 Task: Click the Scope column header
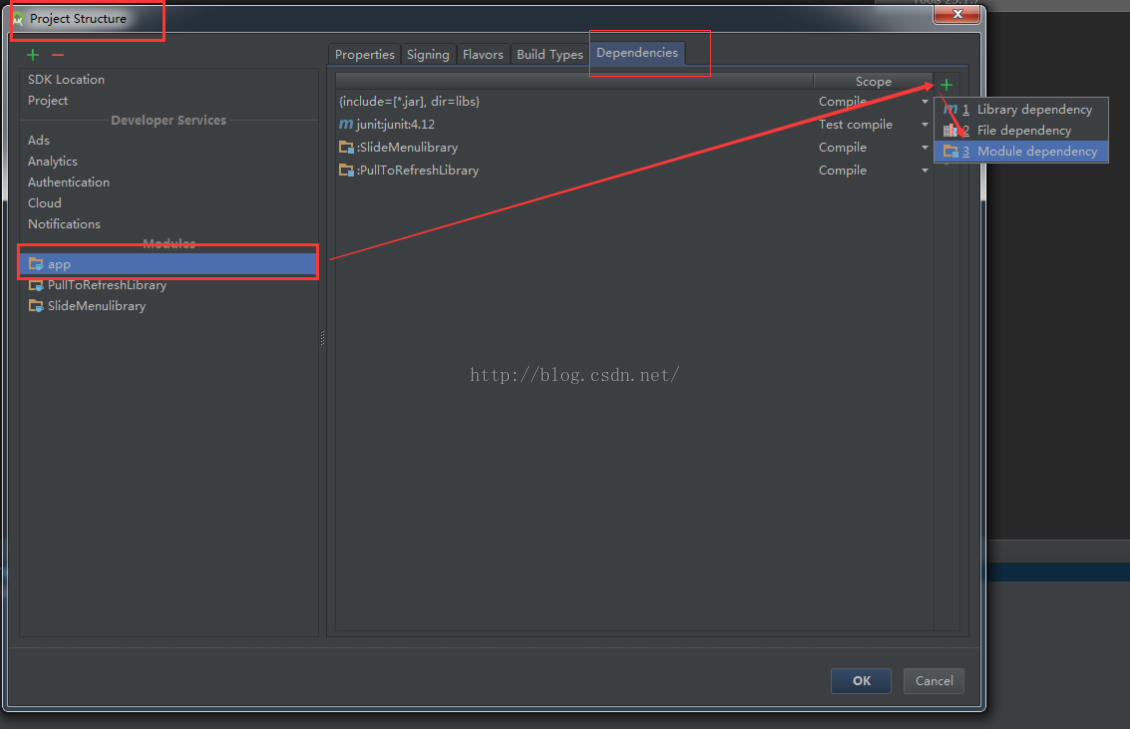tap(873, 81)
